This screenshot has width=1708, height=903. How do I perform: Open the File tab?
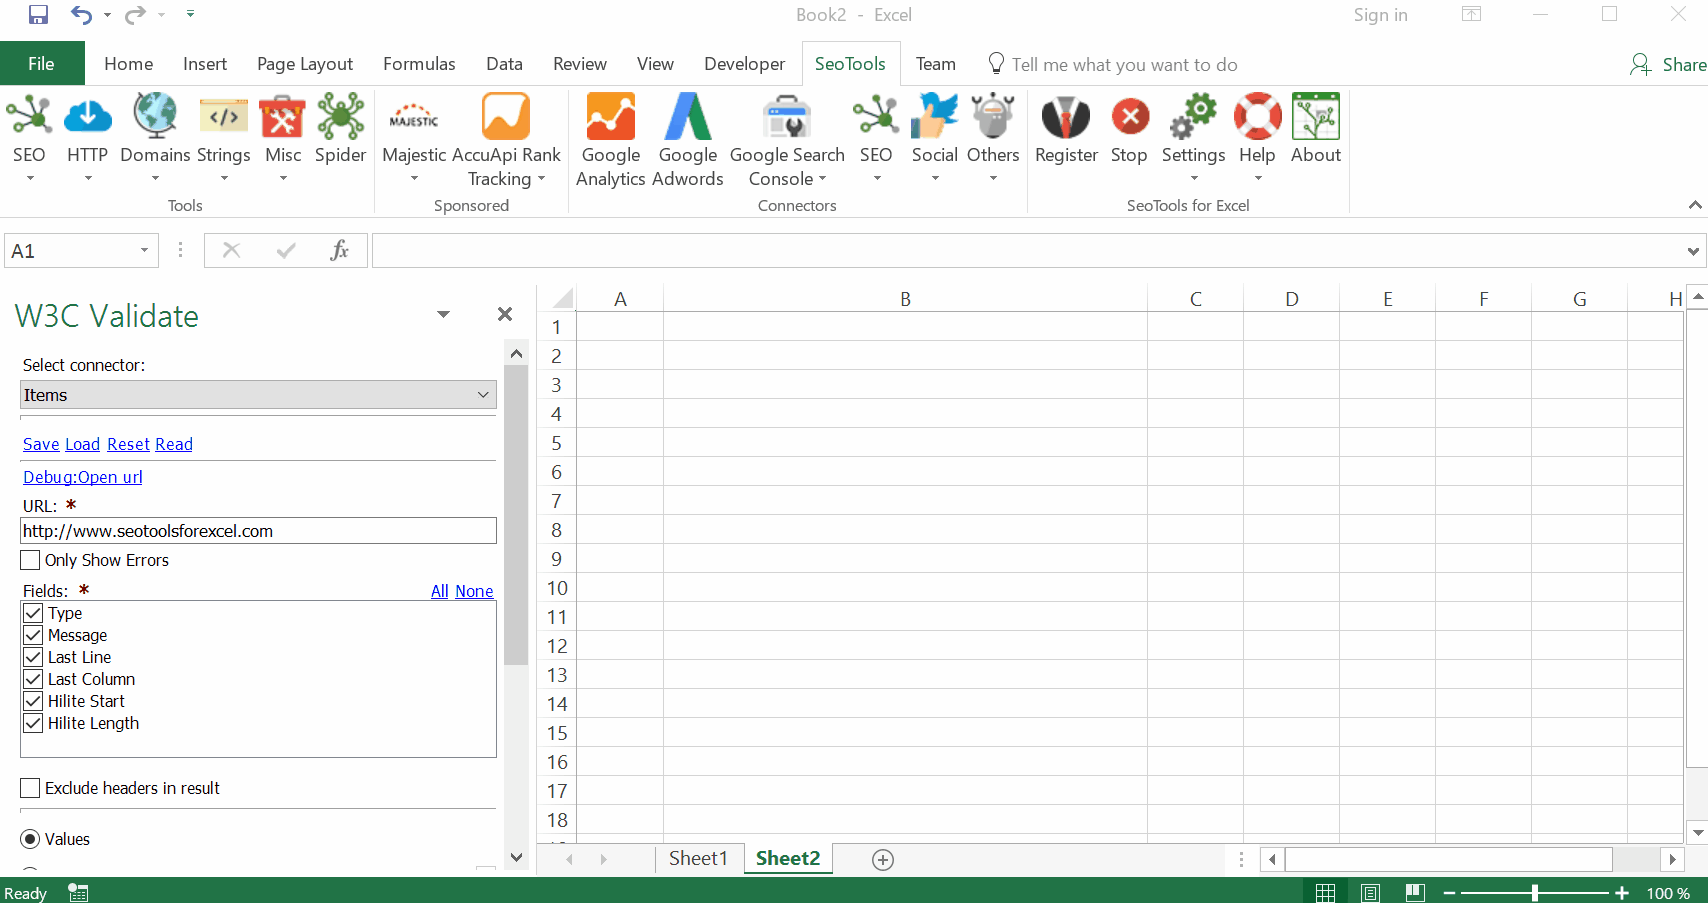(42, 64)
